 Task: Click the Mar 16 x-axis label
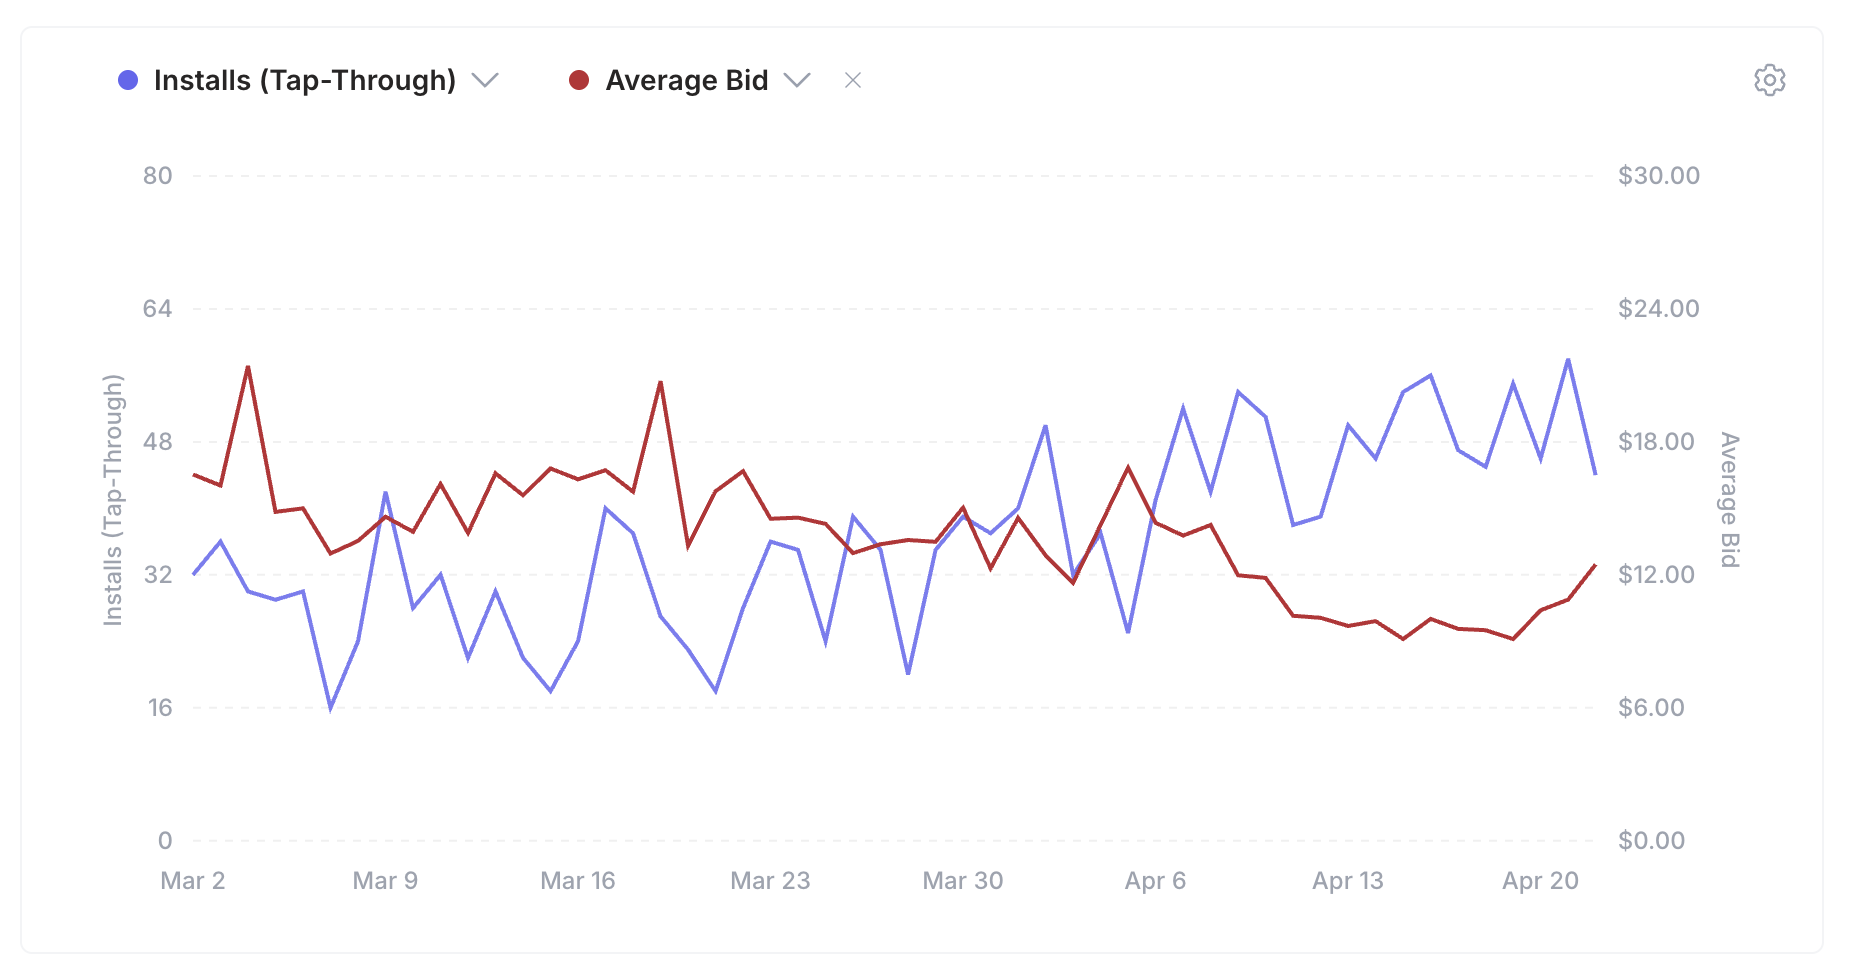point(578,881)
